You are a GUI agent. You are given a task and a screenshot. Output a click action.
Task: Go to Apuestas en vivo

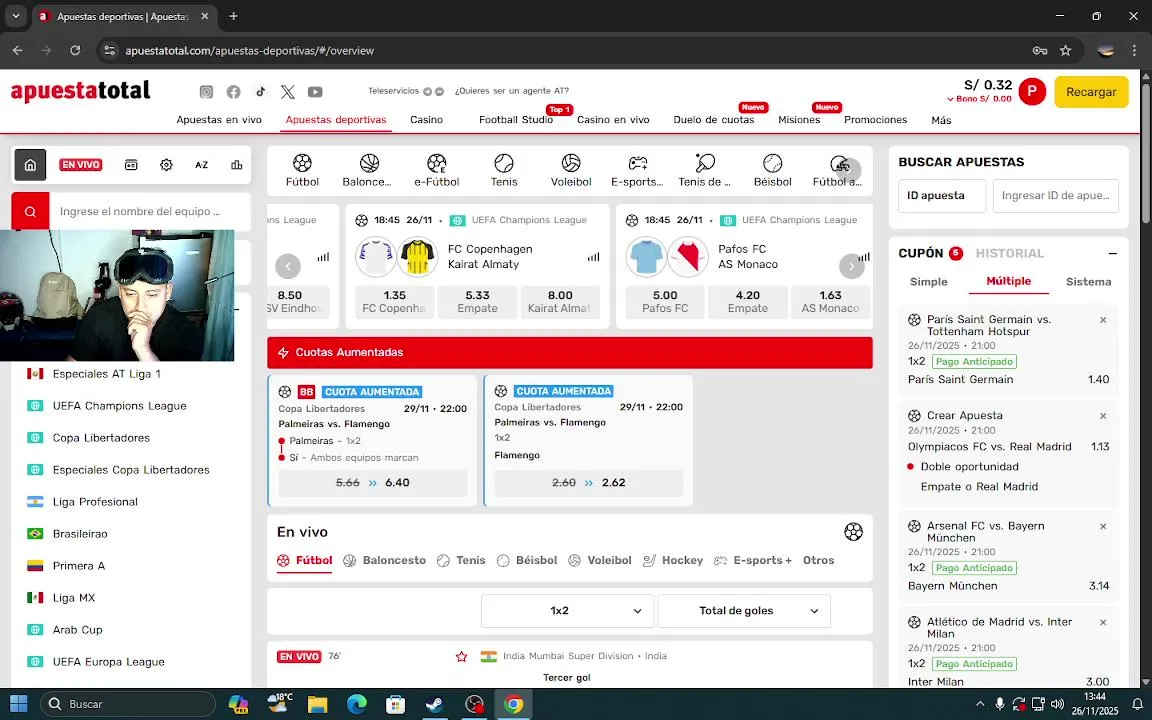click(x=219, y=120)
